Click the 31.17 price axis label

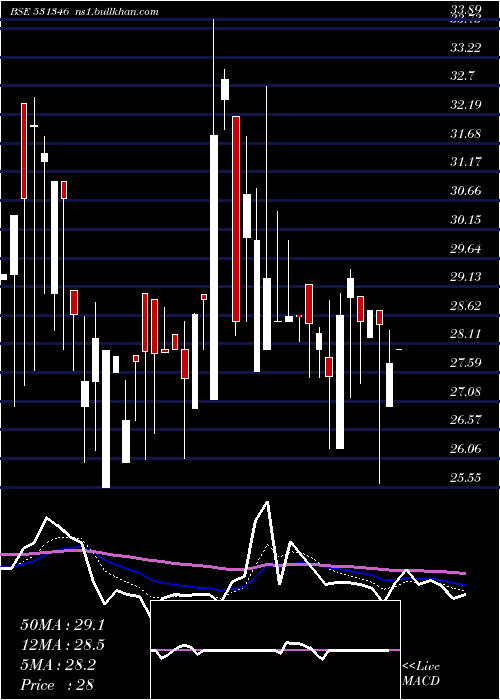466,162
